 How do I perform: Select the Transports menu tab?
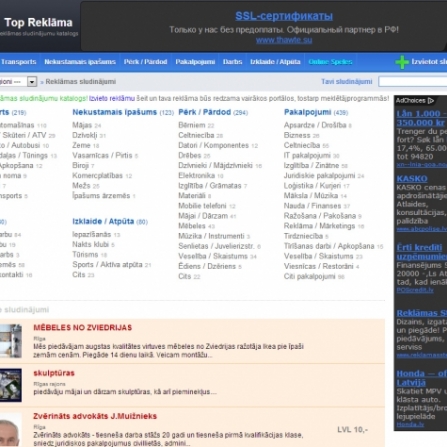tap(18, 62)
